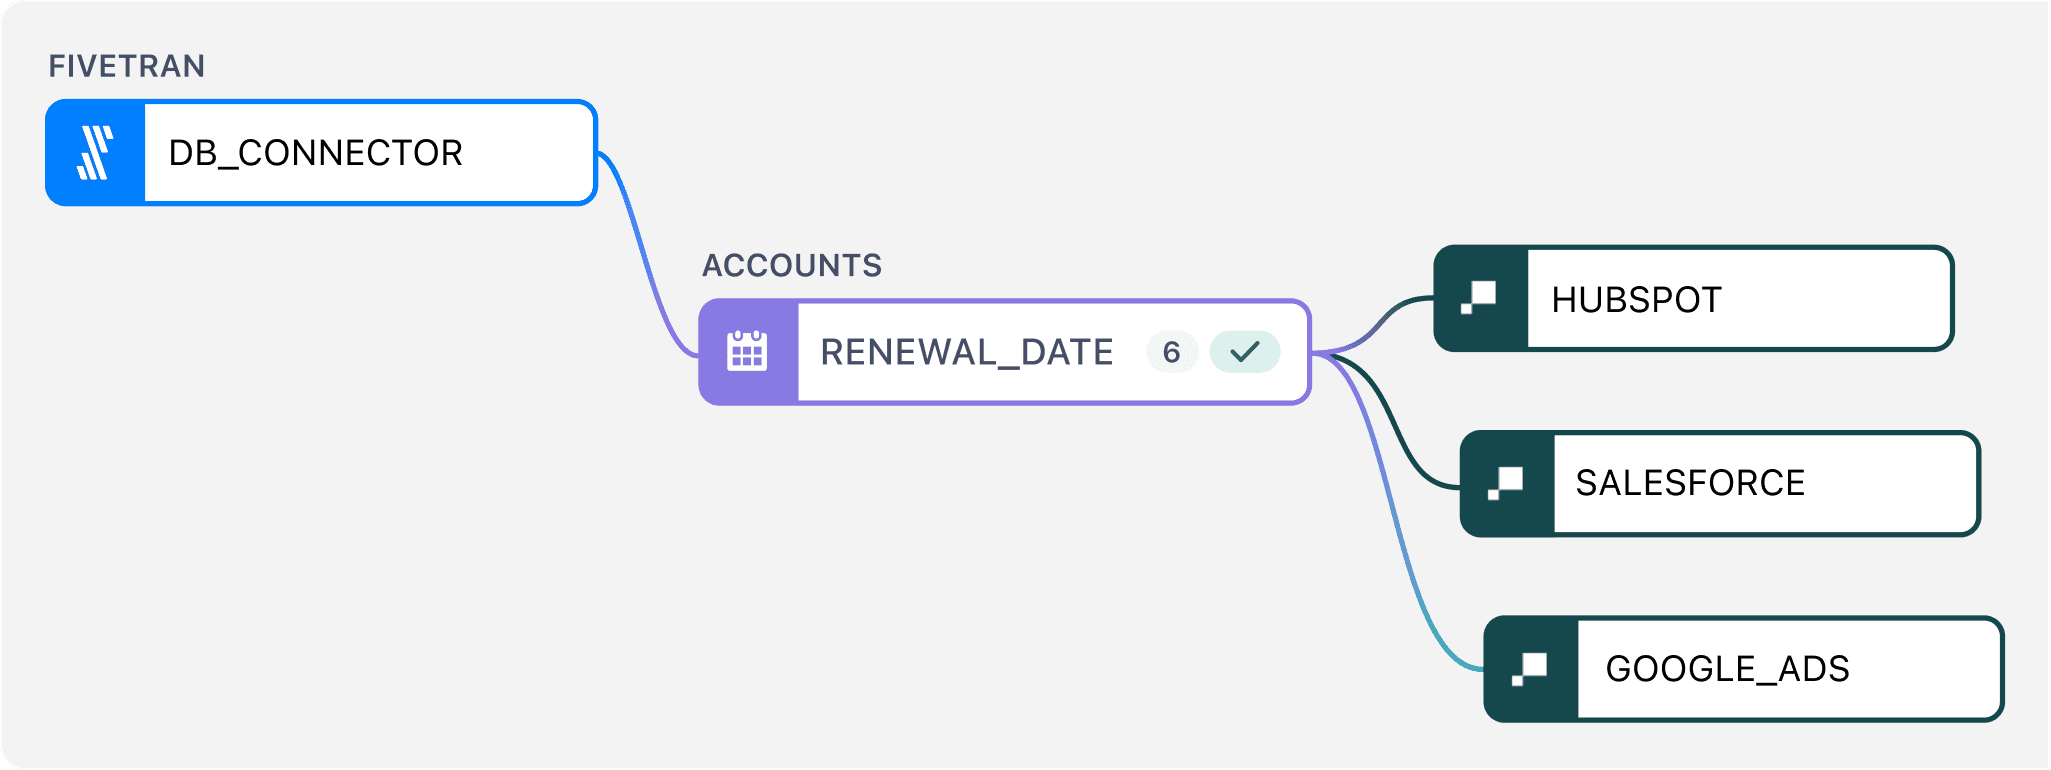This screenshot has height=770, width=2051.
Task: Click empty canvas below DB_CONNECTOR node
Action: [300, 450]
